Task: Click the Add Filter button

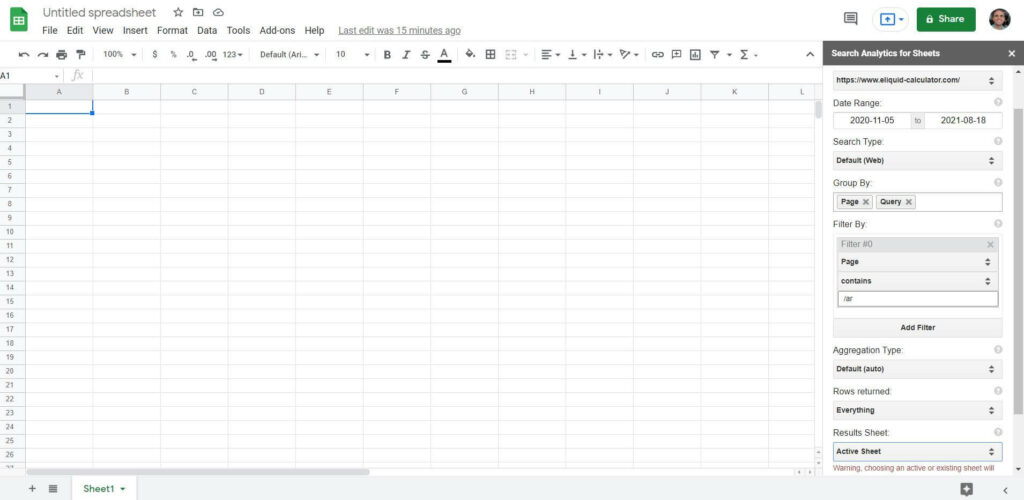Action: (x=917, y=327)
